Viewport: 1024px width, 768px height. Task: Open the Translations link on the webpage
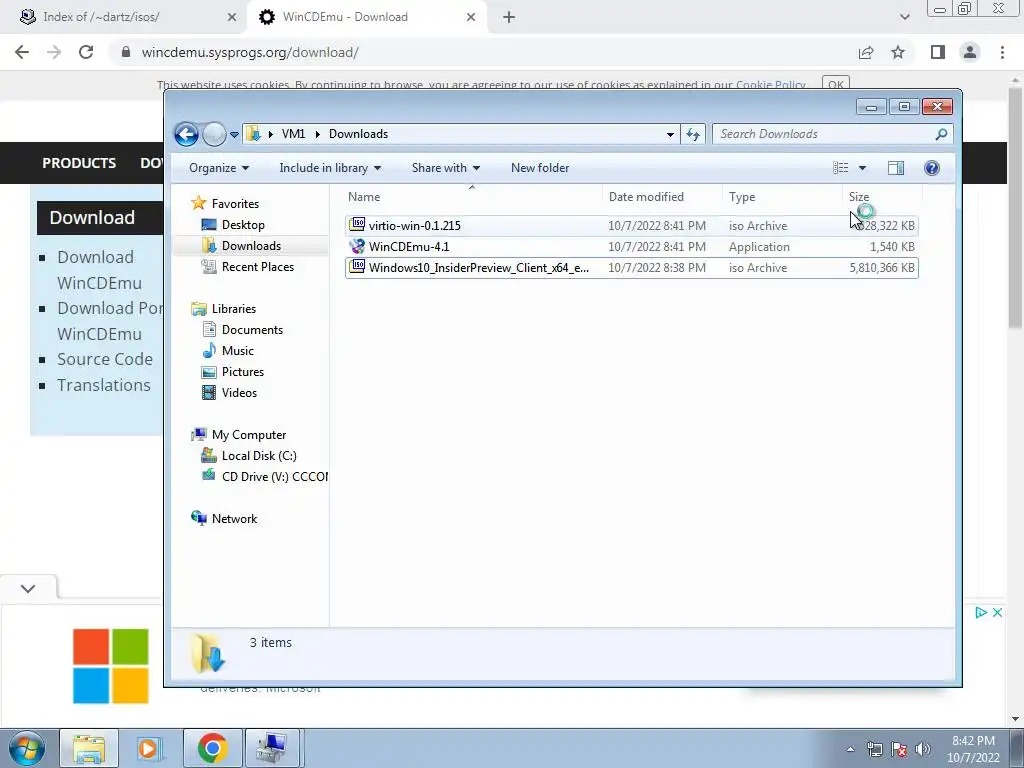coord(104,385)
